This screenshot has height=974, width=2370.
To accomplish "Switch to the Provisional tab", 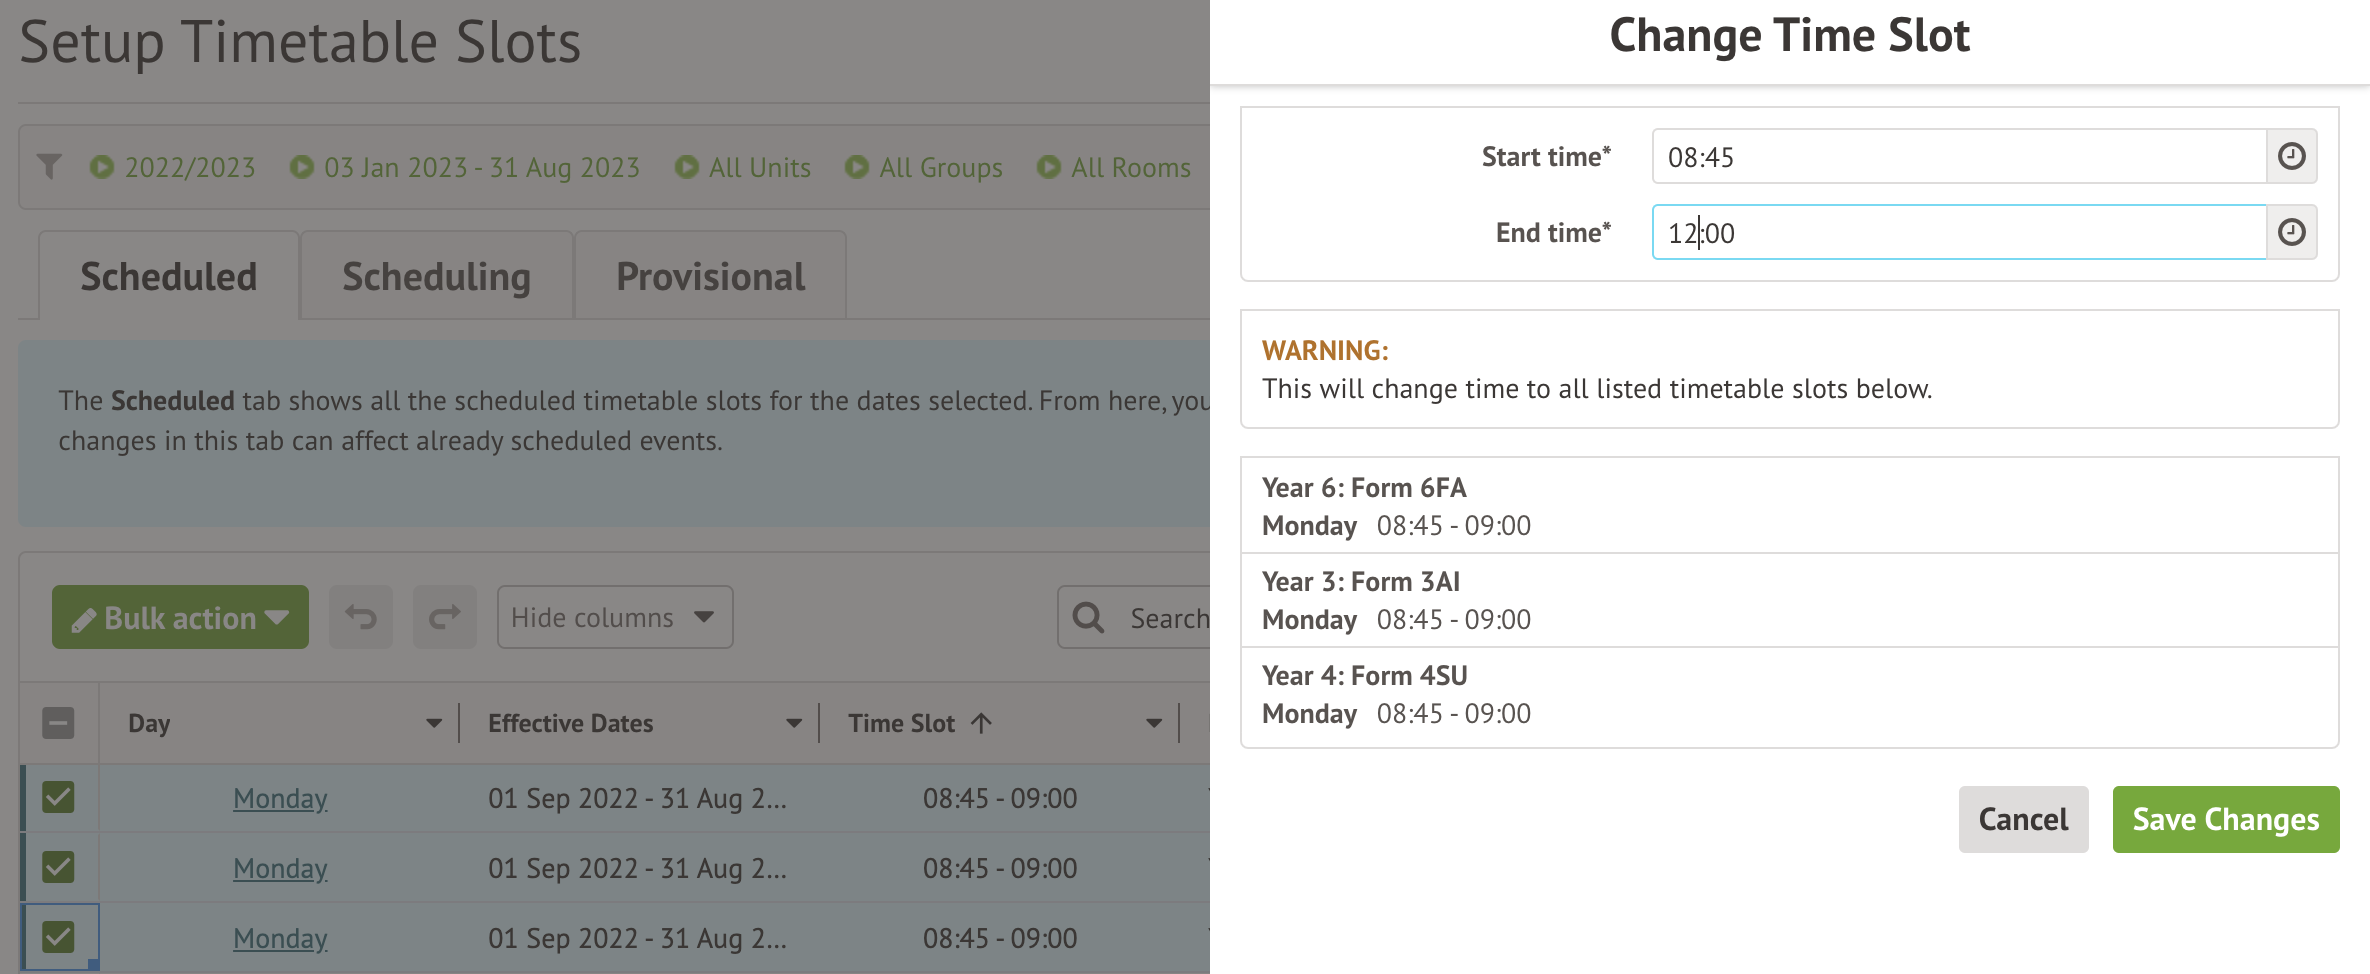I will point(710,277).
